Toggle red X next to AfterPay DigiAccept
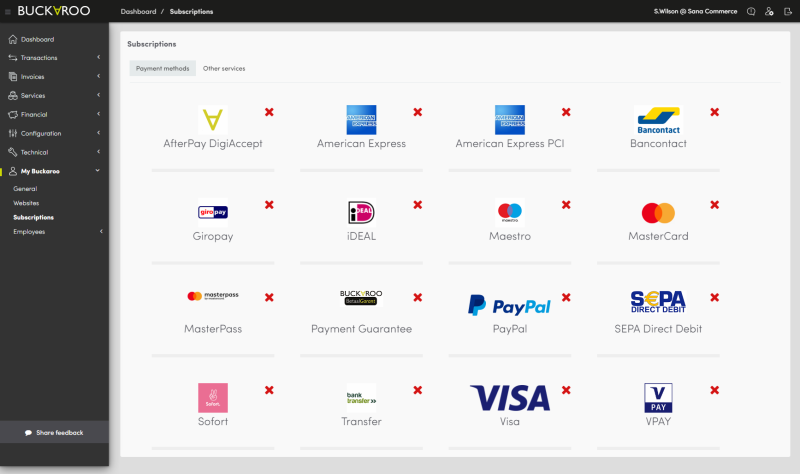The width and height of the screenshot is (800, 474). 269,112
